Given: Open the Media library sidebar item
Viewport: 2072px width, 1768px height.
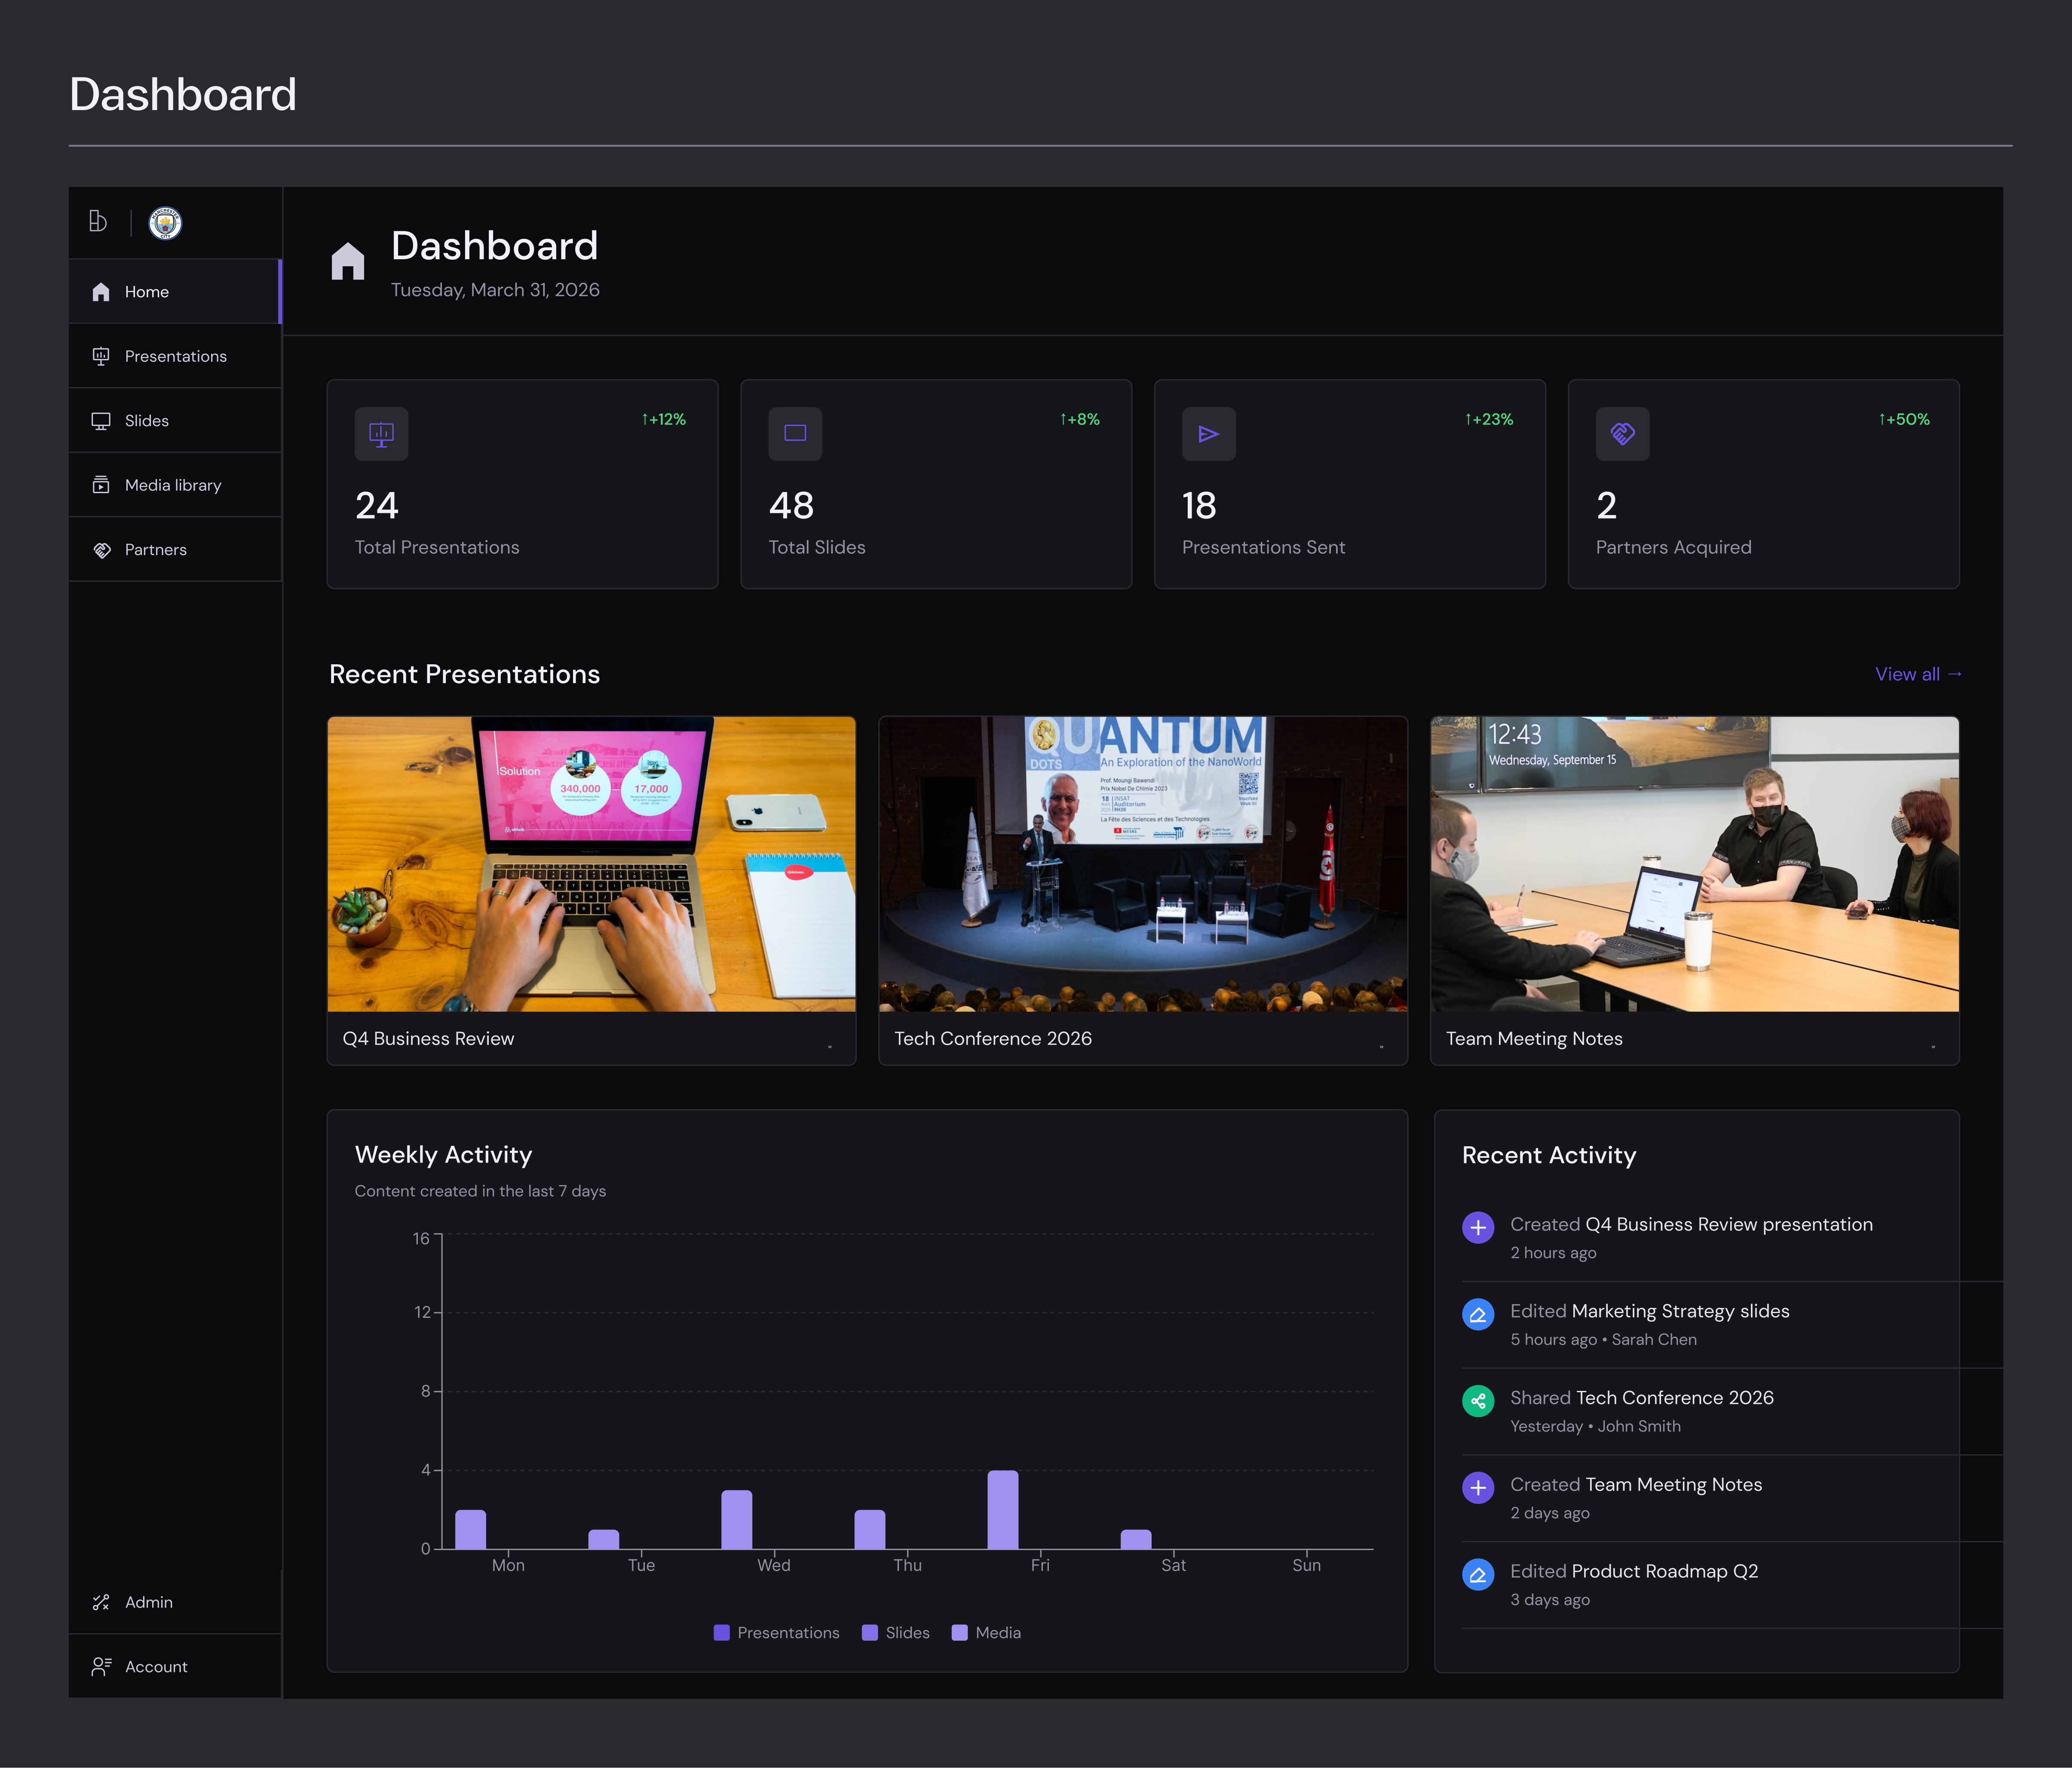Looking at the screenshot, I should click(x=173, y=485).
